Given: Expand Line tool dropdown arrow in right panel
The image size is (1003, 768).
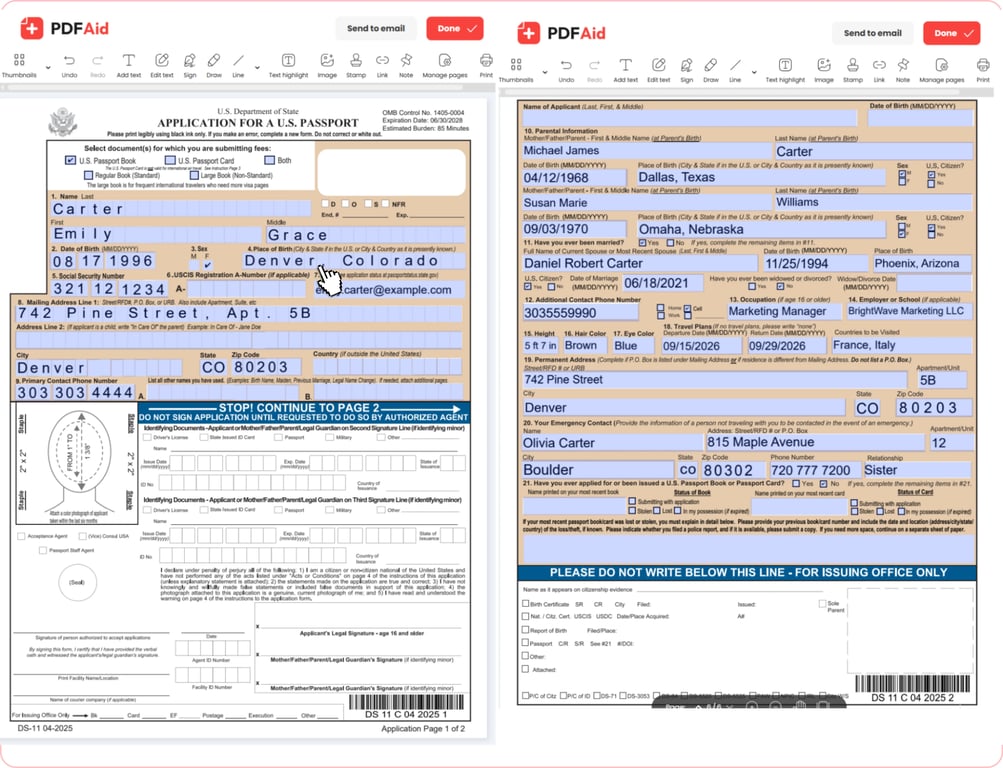Looking at the screenshot, I should 754,72.
